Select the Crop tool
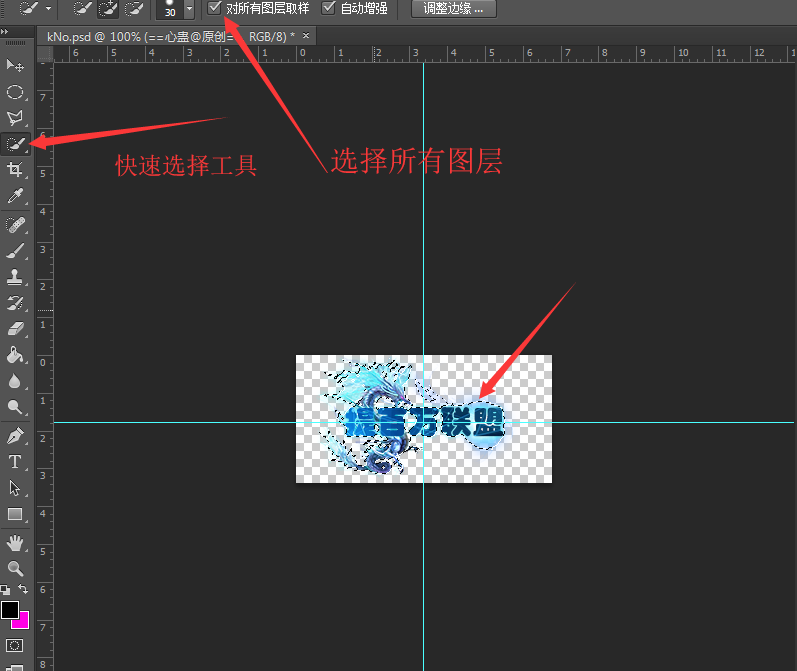 [x=15, y=170]
